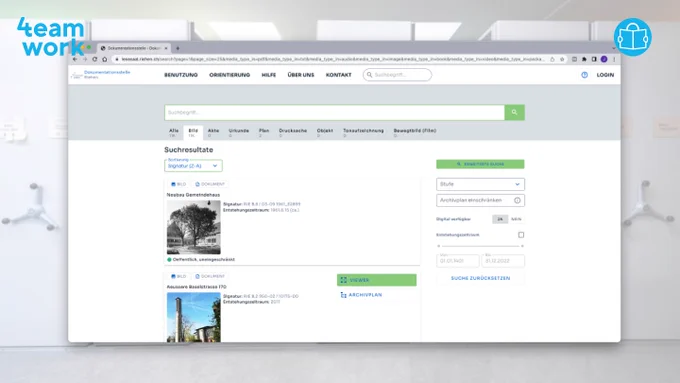The image size is (680, 383).
Task: Open the Sortierung Signatur dropdown
Action: 193,166
